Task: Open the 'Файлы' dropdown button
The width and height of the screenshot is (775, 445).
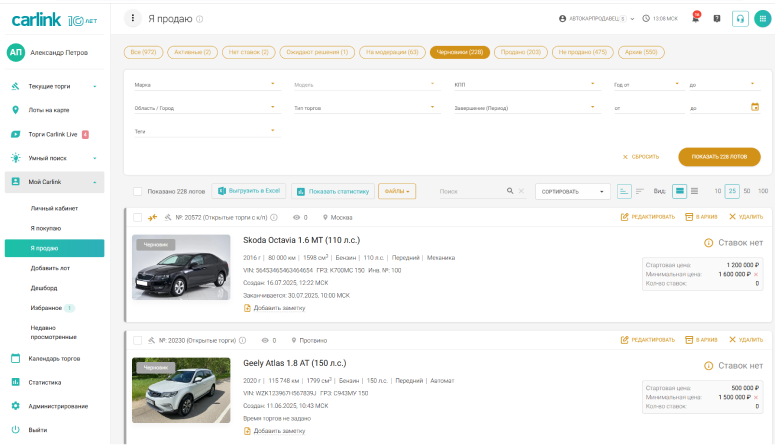Action: pos(396,191)
